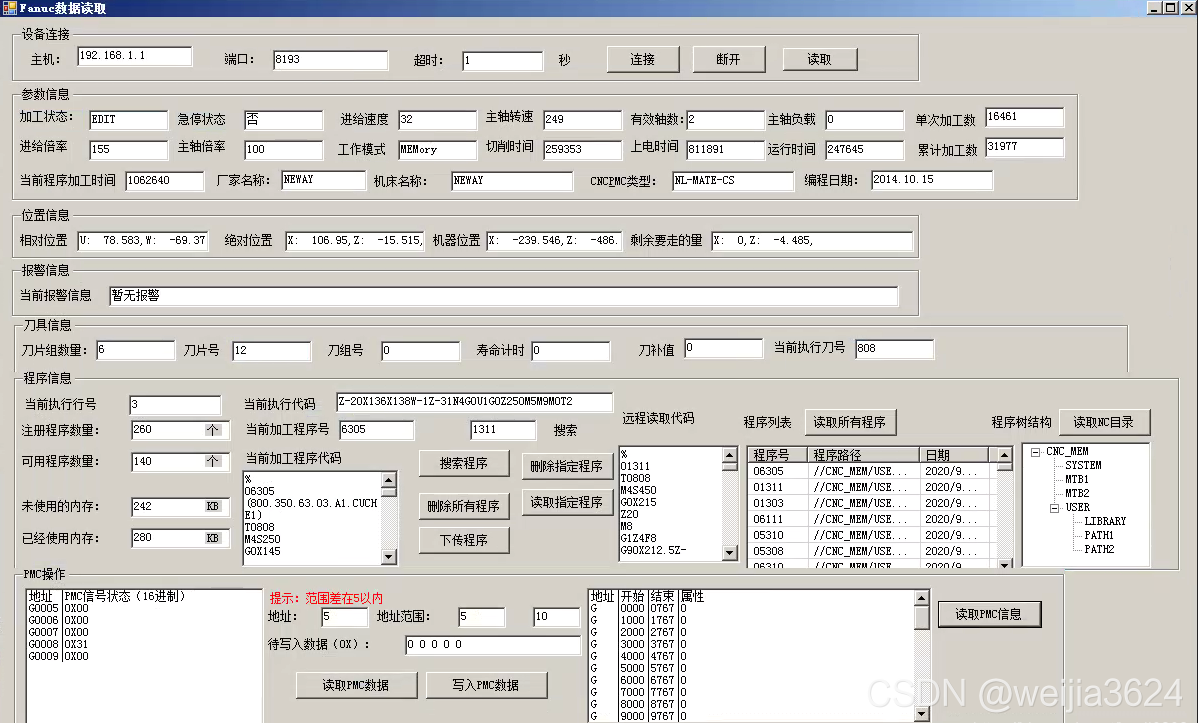Viewport: 1198px width, 723px height.
Task: Click scroll down arrow of PMC info list
Action: (x=922, y=714)
